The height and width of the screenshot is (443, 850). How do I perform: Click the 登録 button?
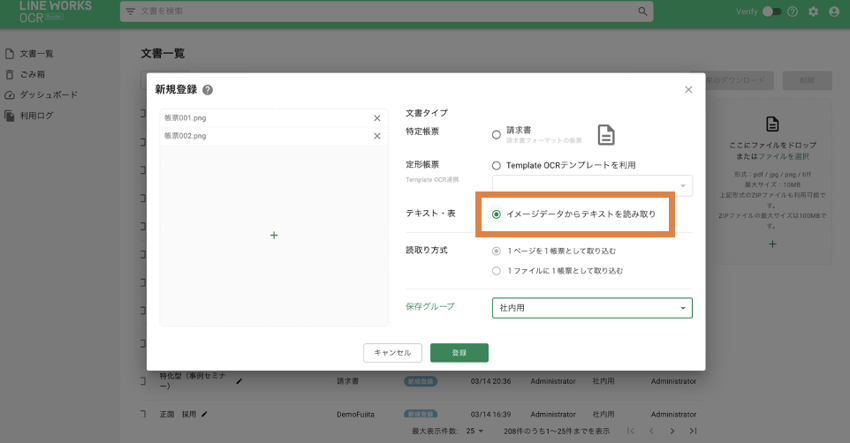pos(459,353)
